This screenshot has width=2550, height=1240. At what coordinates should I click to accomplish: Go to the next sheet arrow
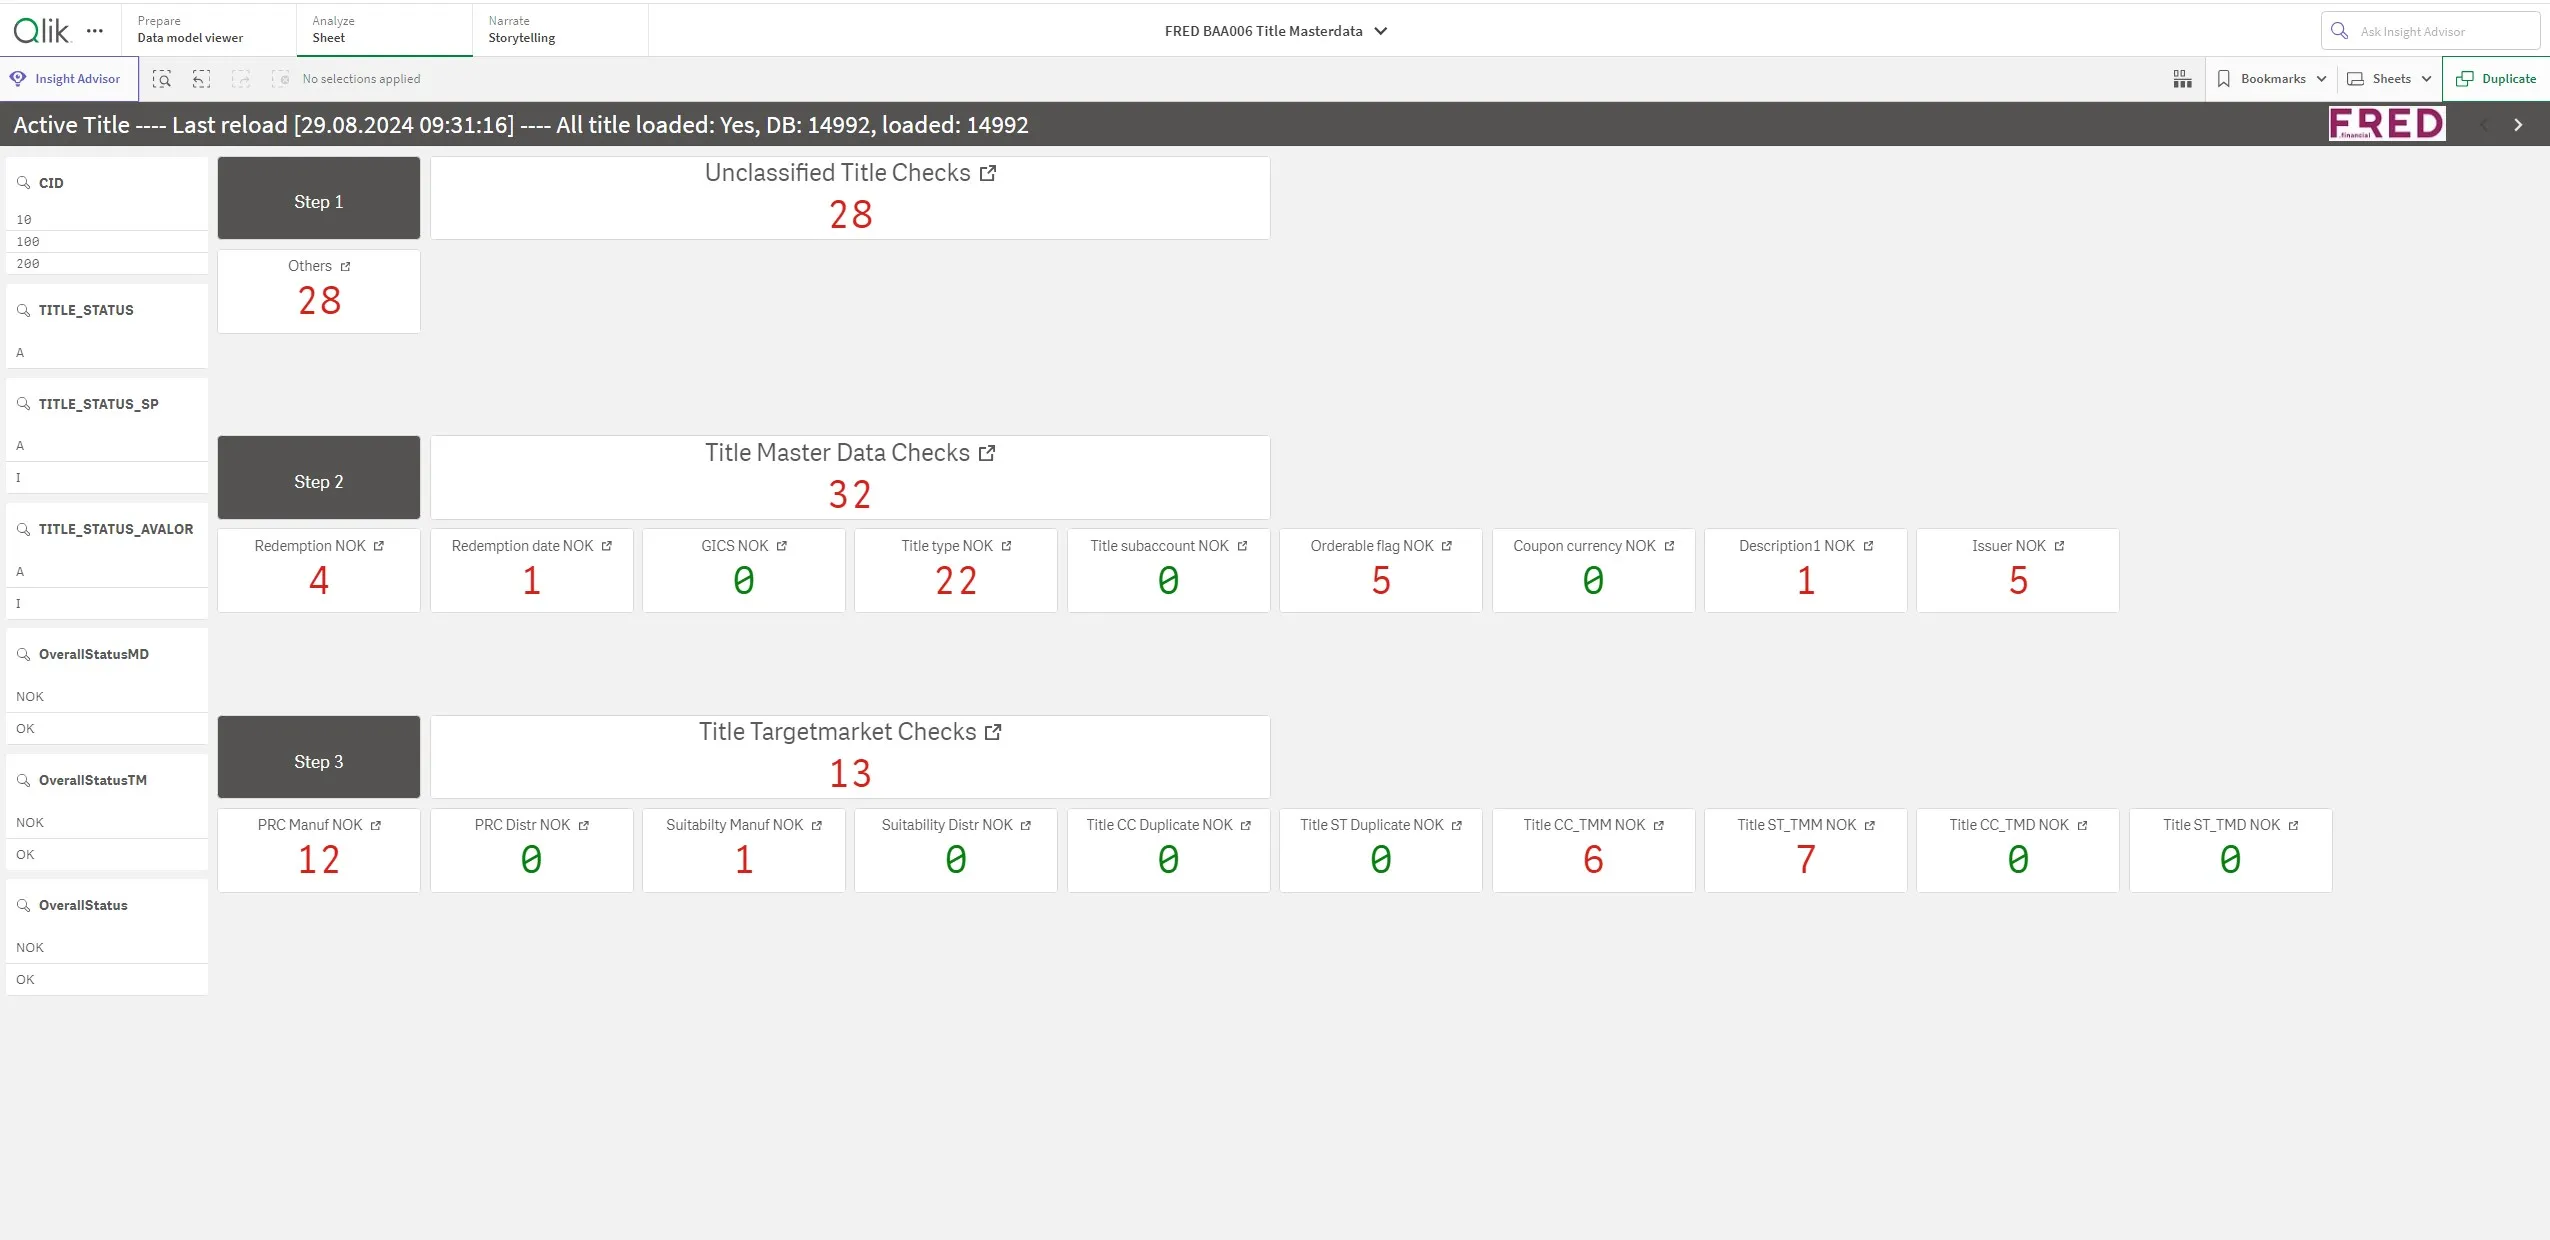point(2518,125)
